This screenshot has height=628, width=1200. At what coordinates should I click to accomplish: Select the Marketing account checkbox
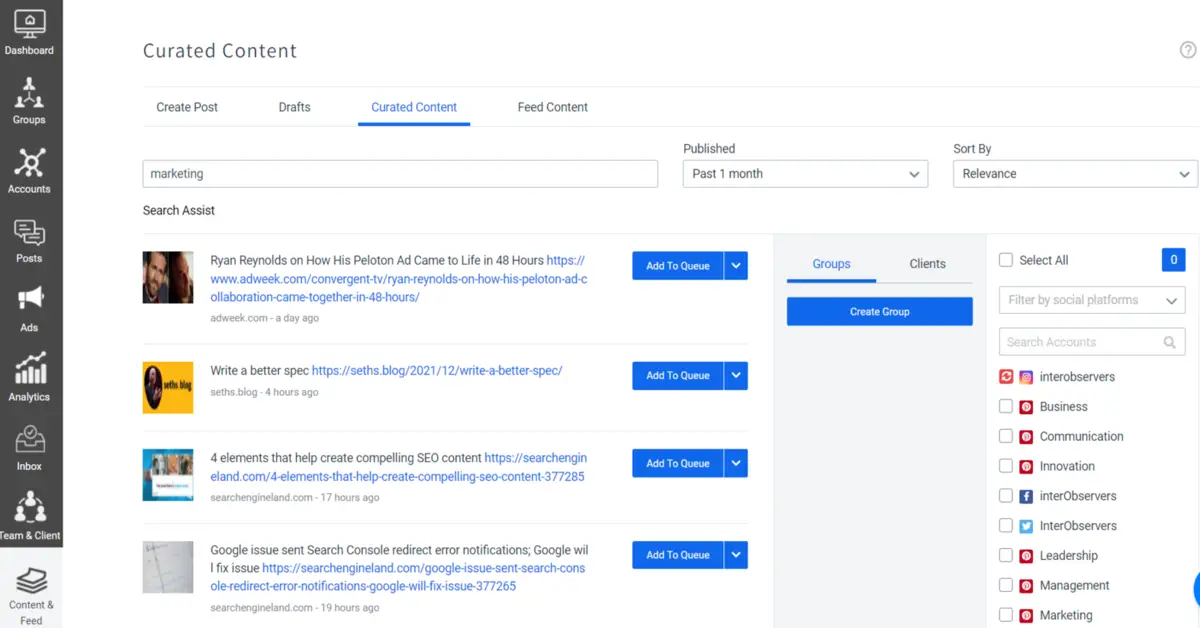1005,614
